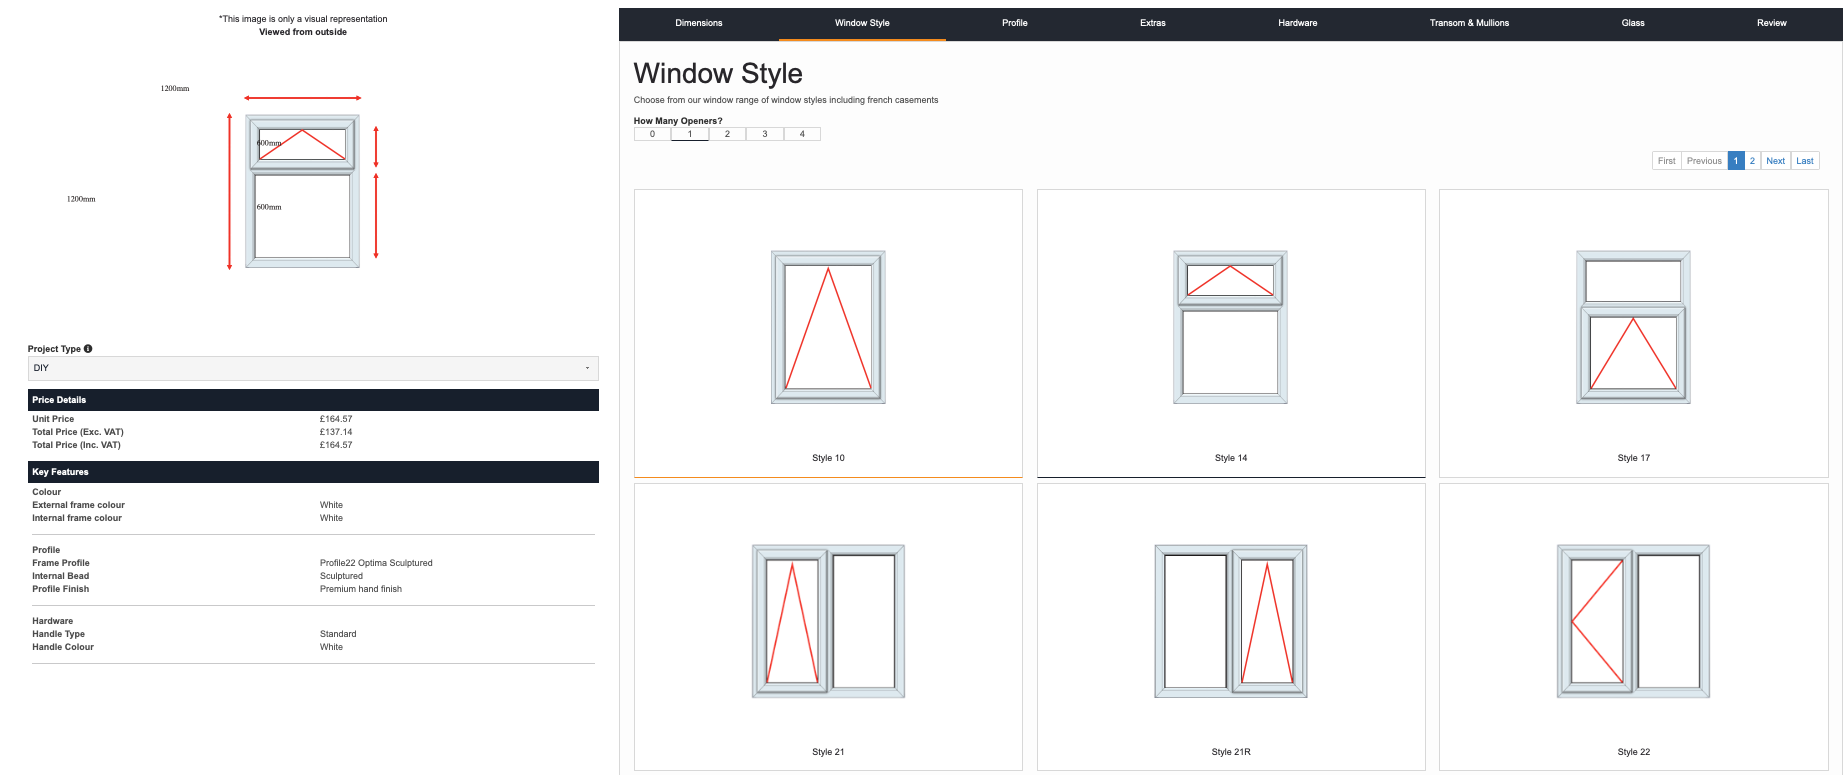This screenshot has height=775, width=1843.
Task: Choose the Style 14 top-opener window
Action: (x=1230, y=328)
